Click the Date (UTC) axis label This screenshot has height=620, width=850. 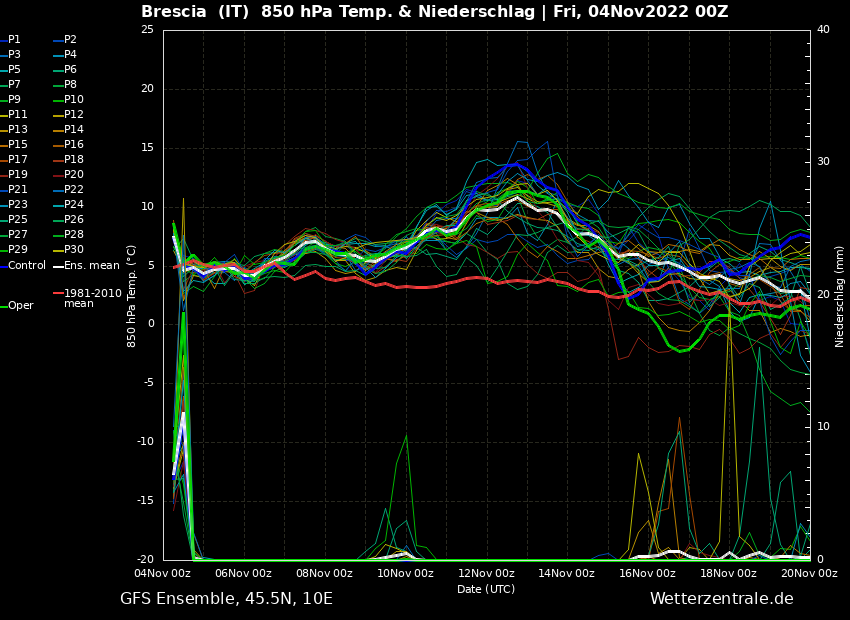486,589
